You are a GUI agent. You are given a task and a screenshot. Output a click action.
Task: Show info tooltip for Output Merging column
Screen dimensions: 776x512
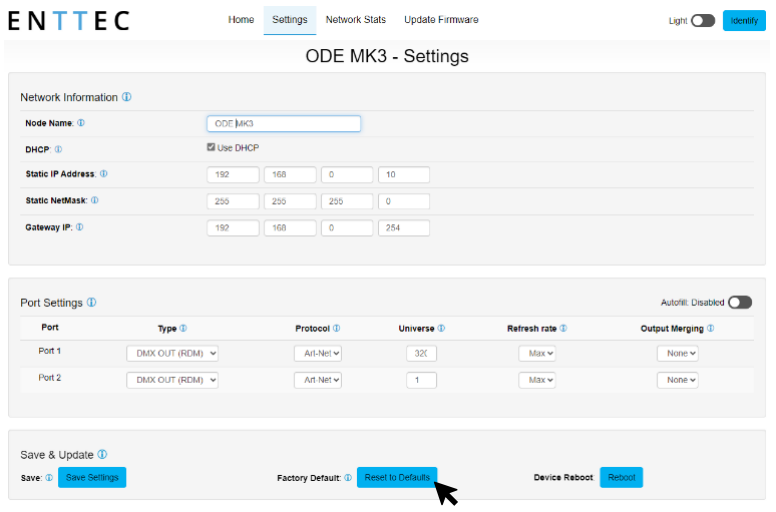point(711,328)
